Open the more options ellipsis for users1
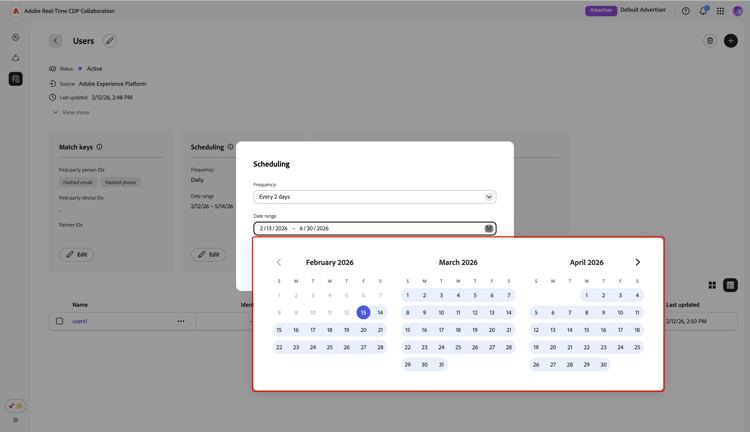Viewport: 750px width, 432px height. tap(181, 321)
